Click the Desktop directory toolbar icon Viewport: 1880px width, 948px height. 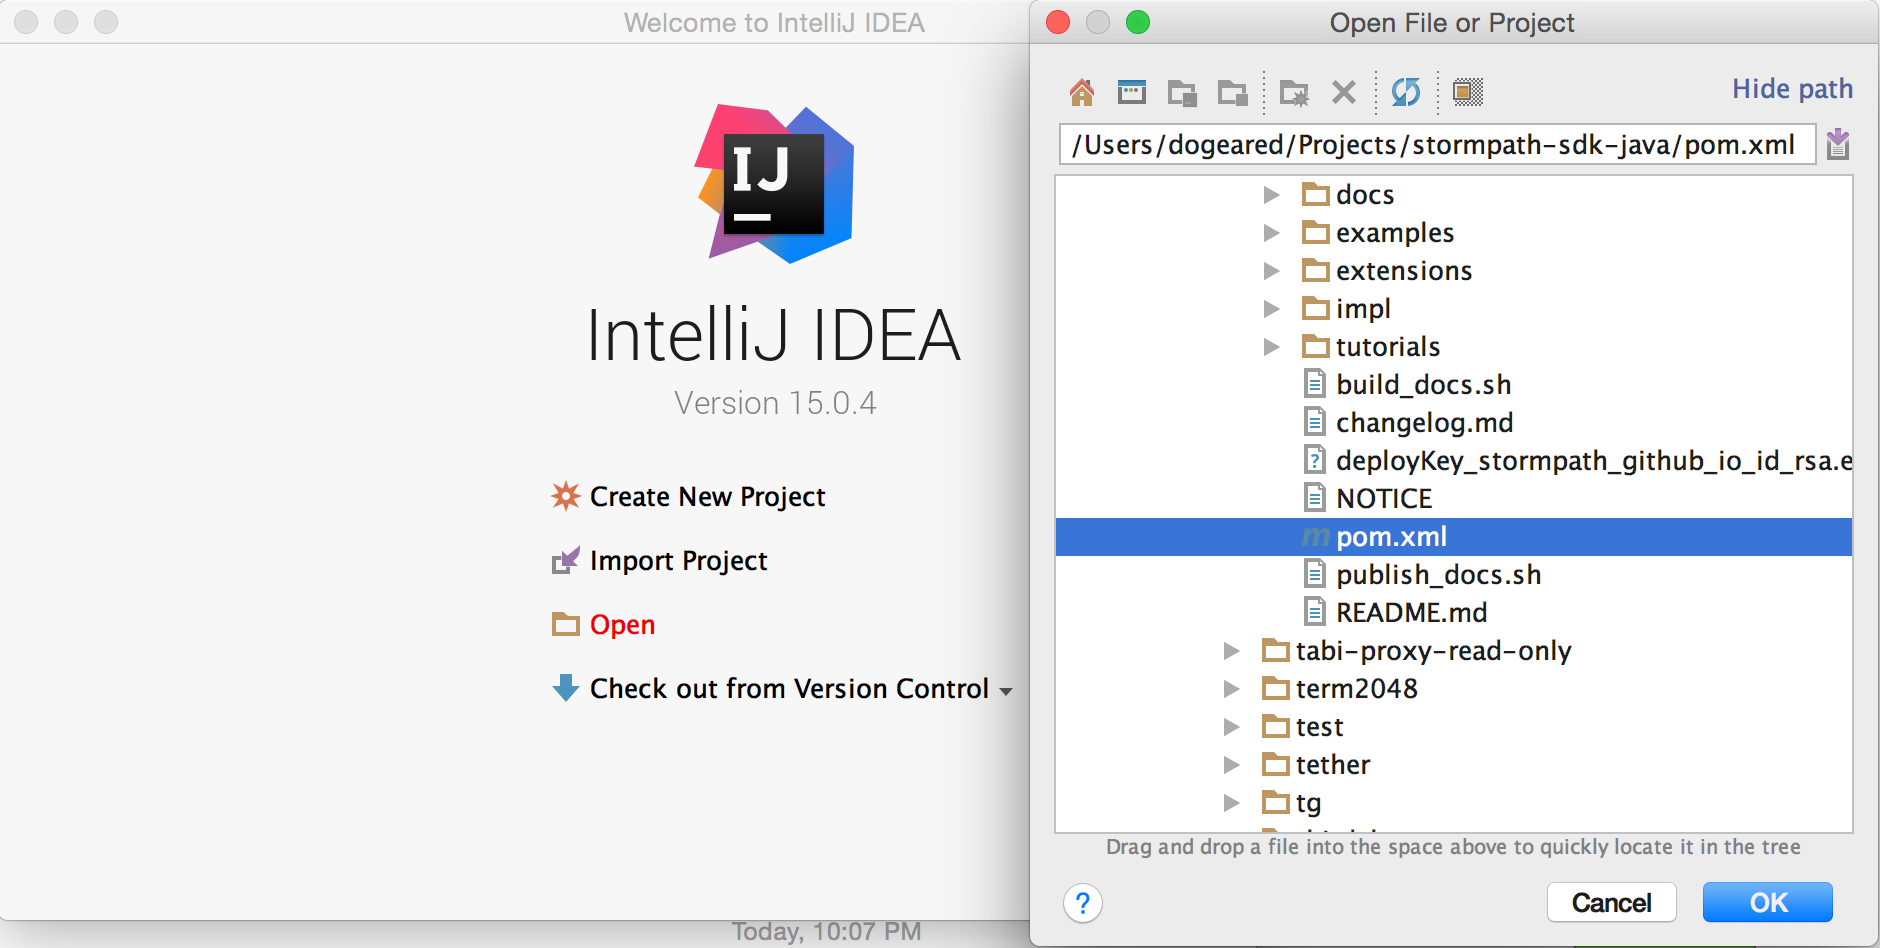click(1132, 92)
